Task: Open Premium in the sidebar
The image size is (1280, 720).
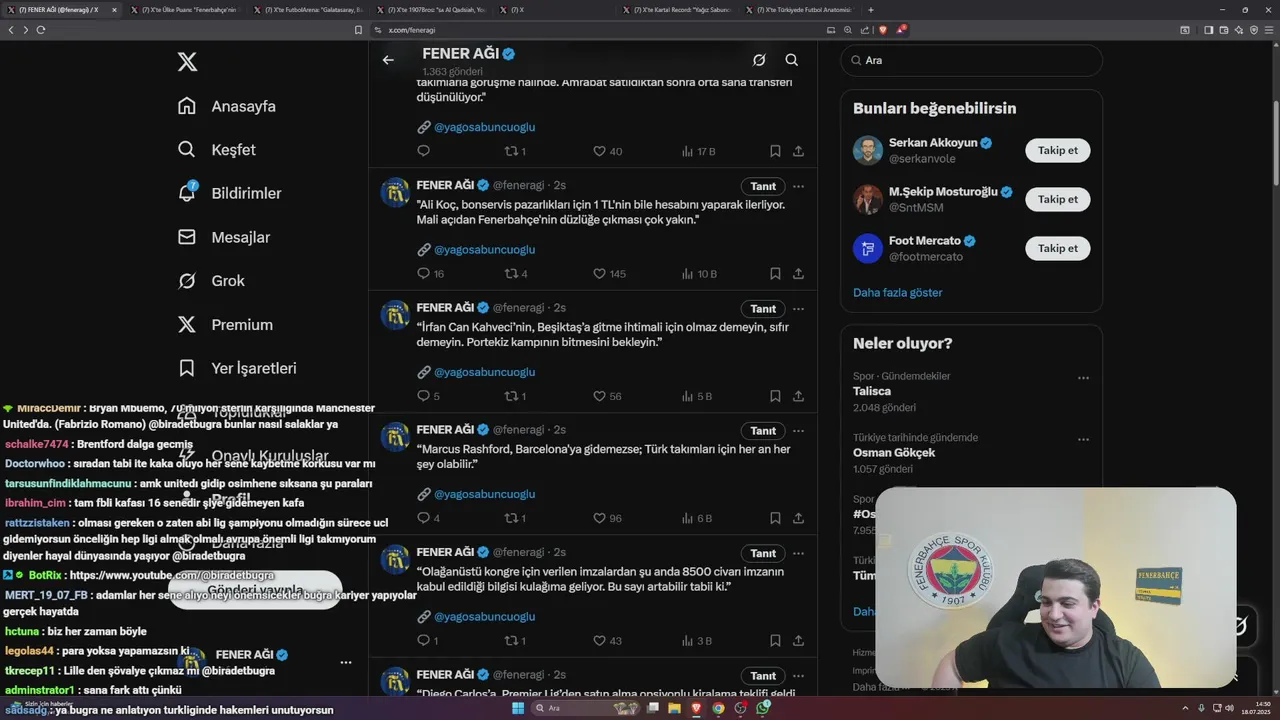Action: (x=225, y=325)
